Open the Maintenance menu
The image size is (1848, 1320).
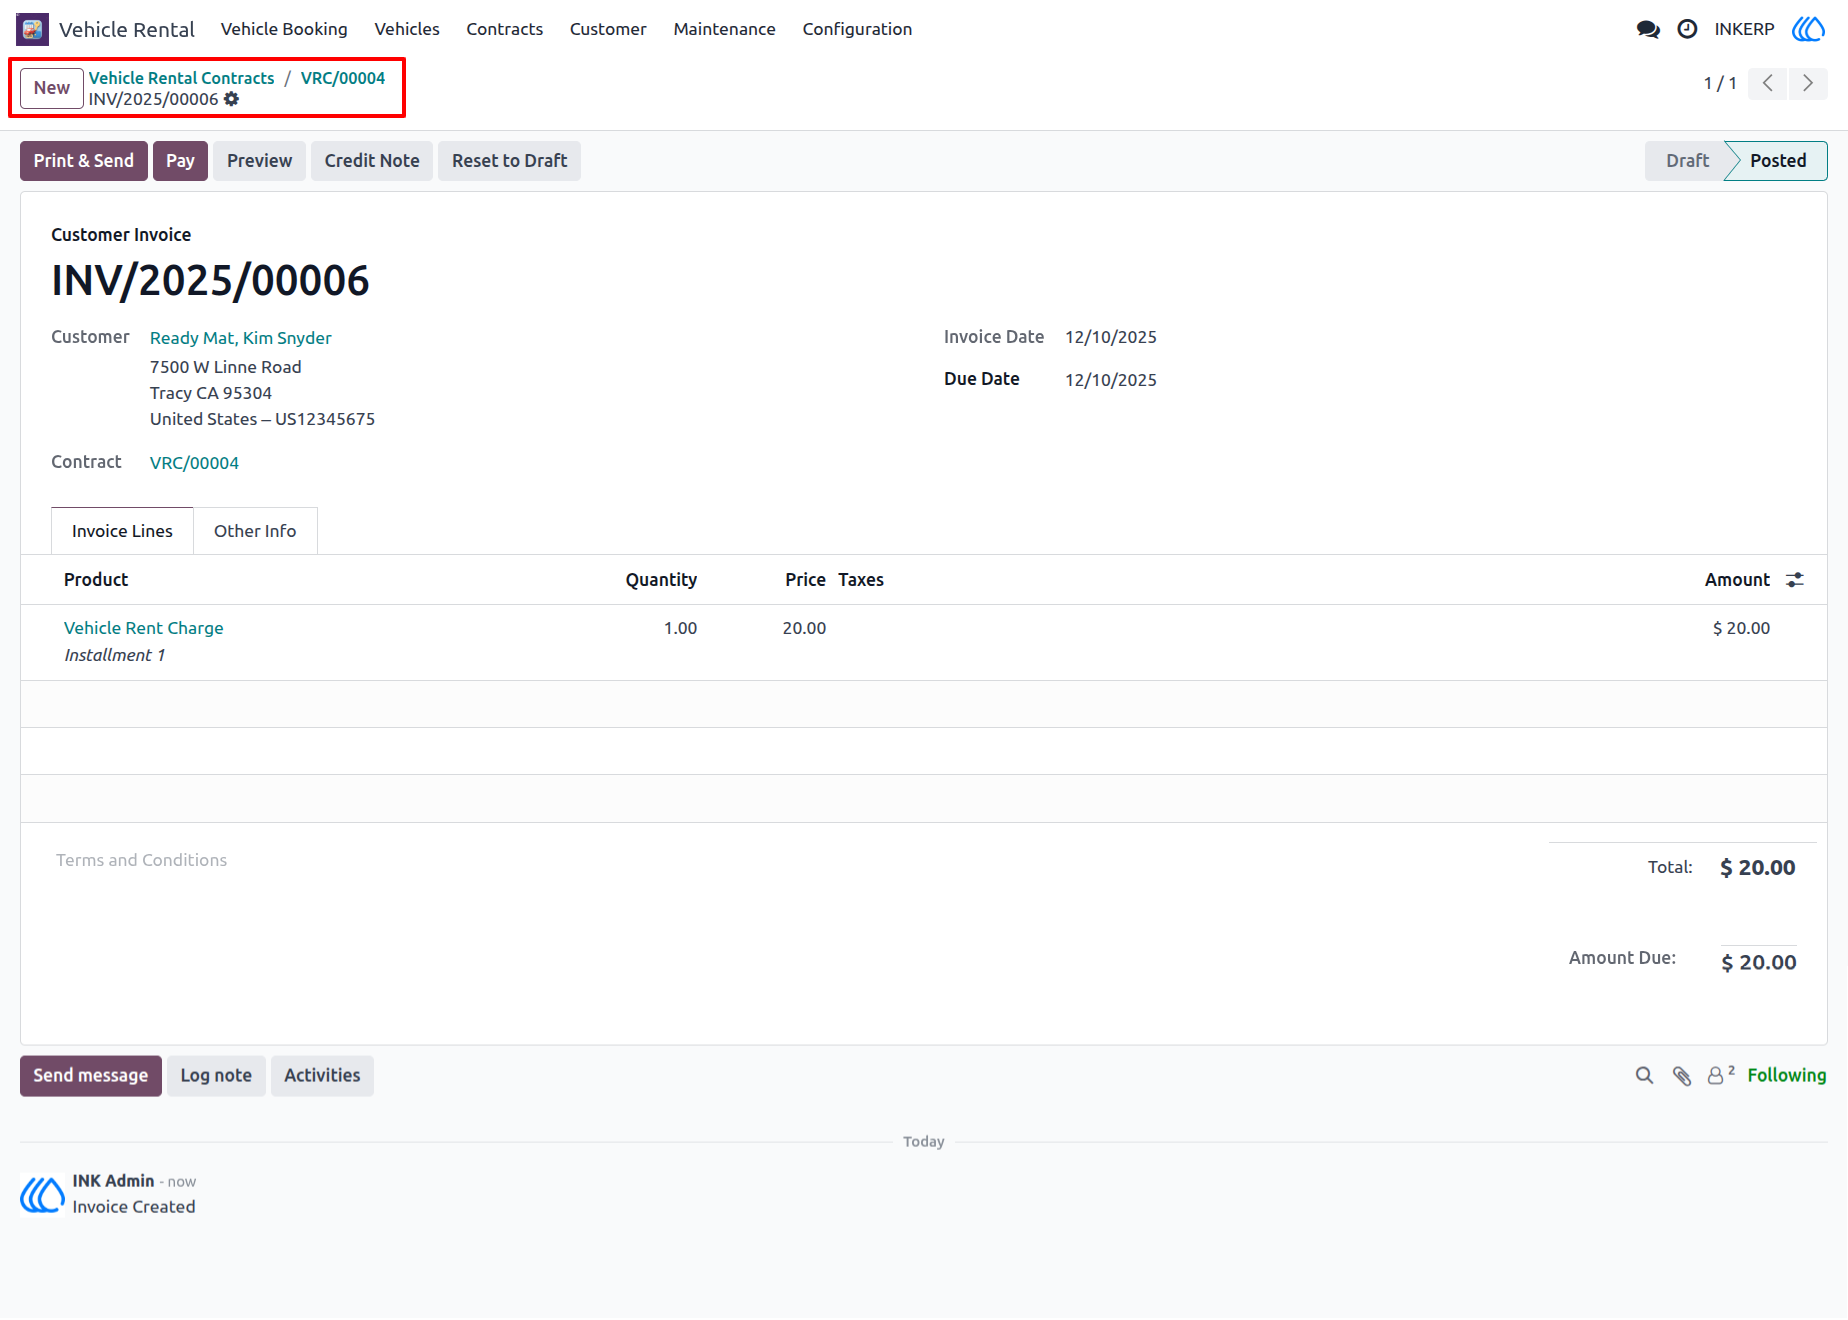pos(724,29)
